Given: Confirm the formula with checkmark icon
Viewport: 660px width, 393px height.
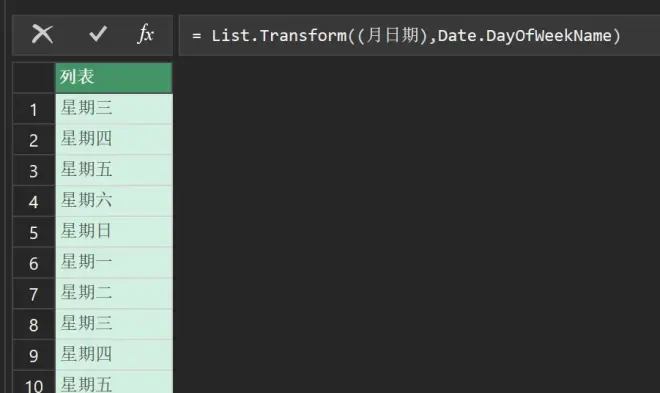Looking at the screenshot, I should pos(98,34).
